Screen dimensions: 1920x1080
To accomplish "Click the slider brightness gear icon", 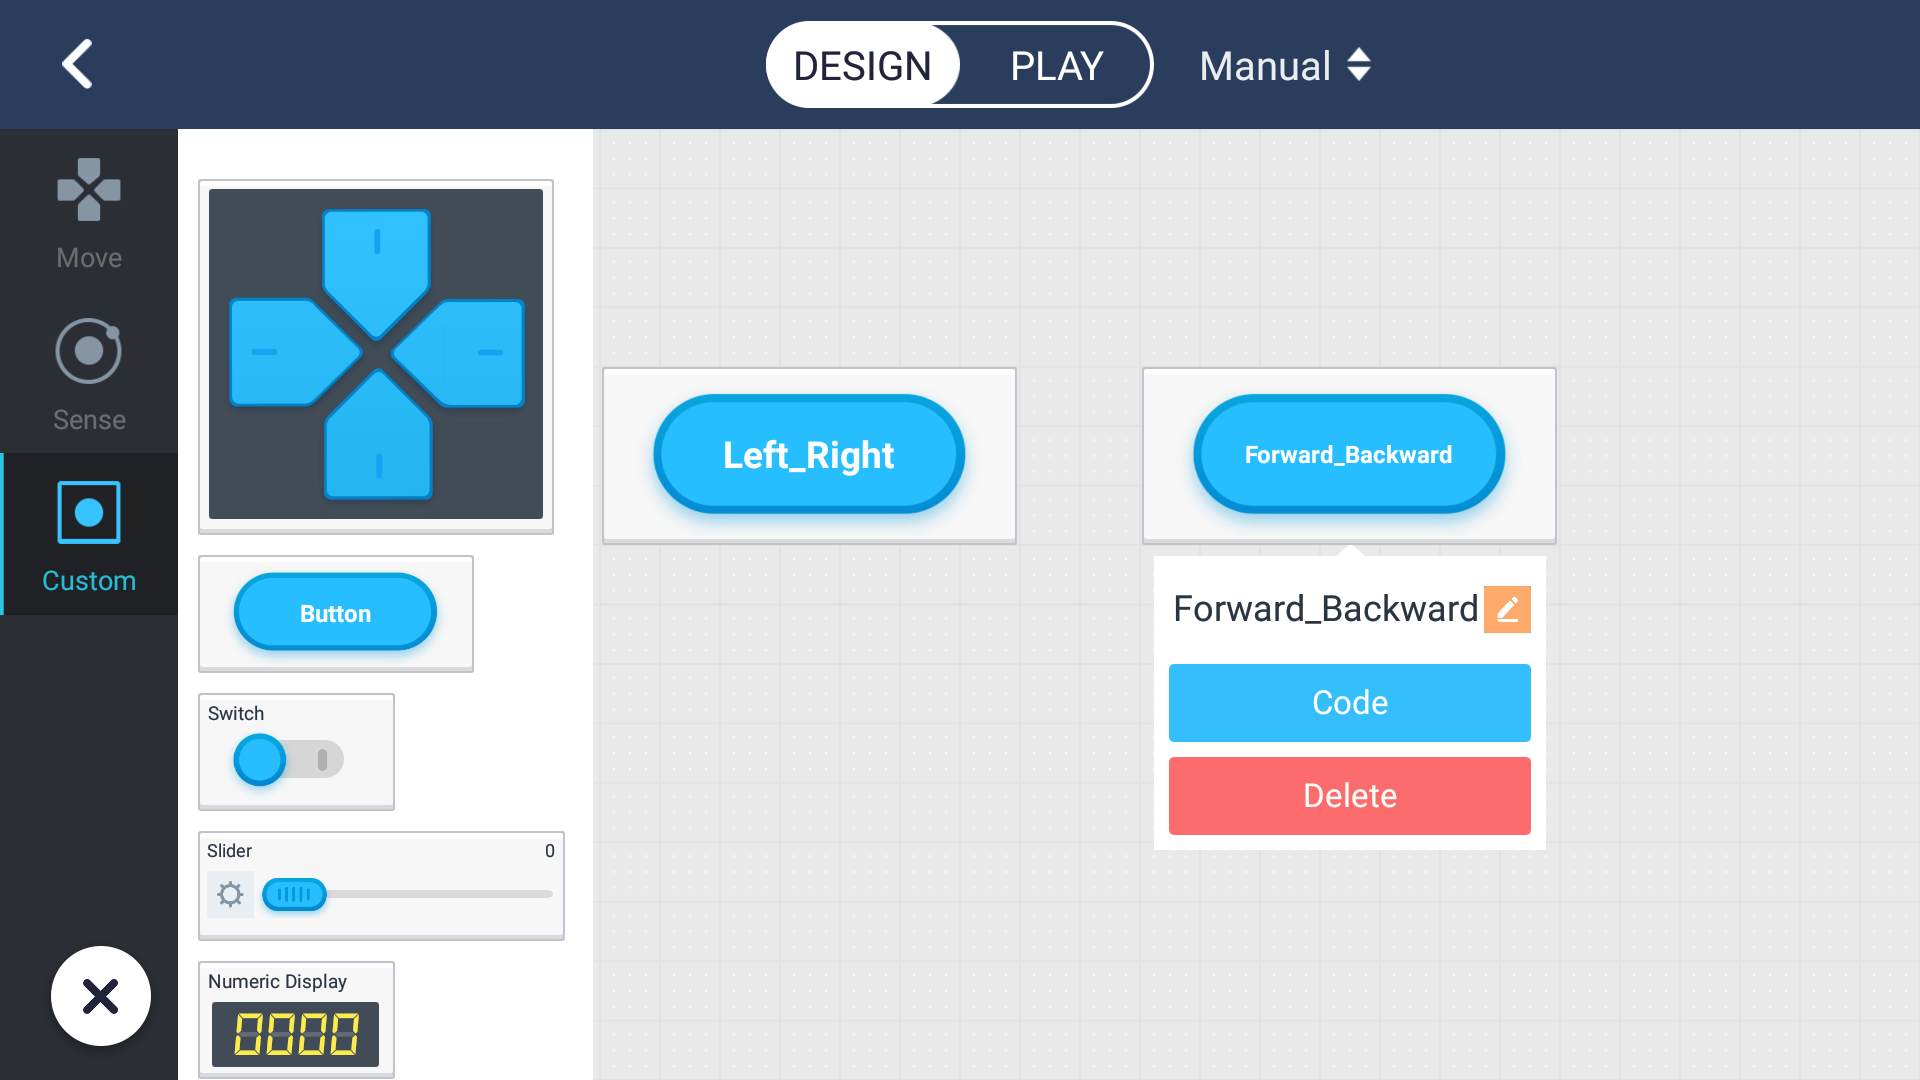I will coord(230,894).
